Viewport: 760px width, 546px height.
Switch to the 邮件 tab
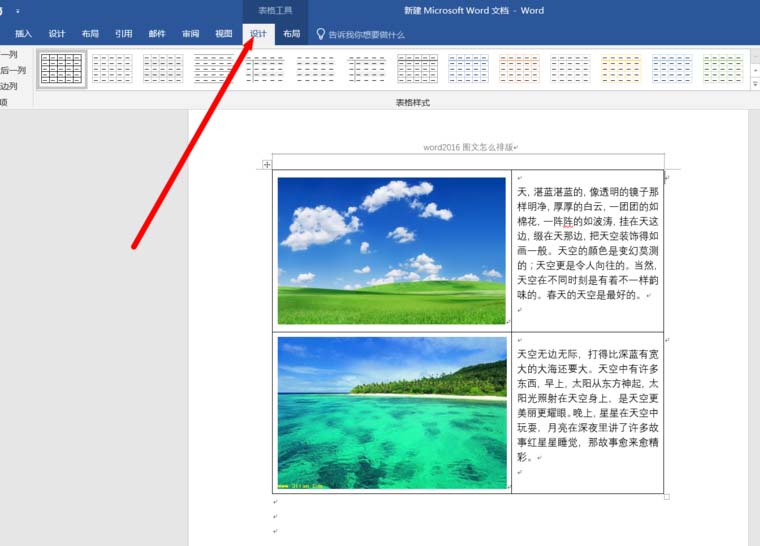[x=157, y=34]
